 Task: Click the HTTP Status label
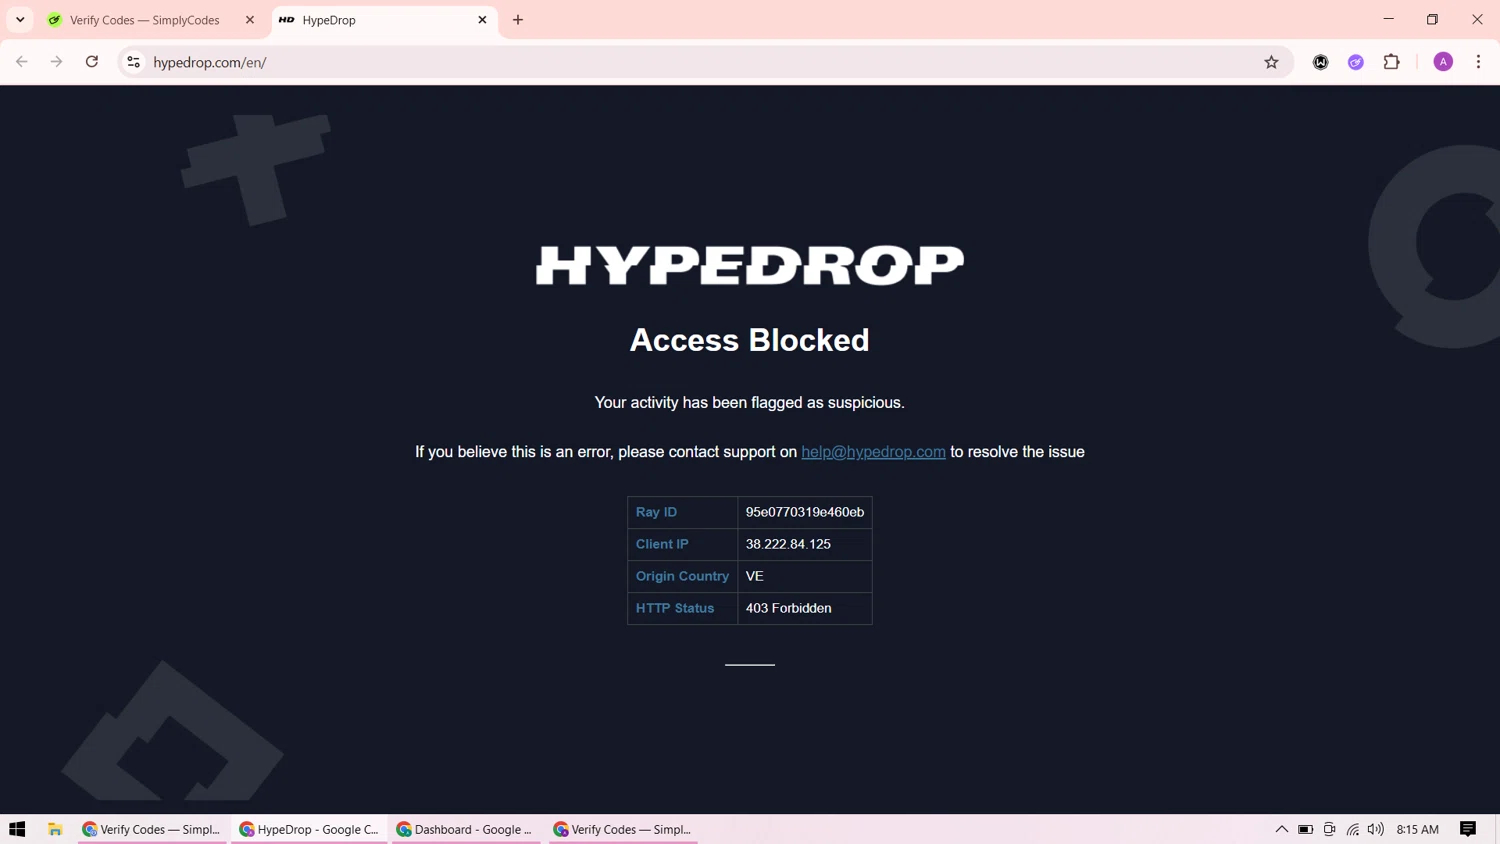point(675,608)
